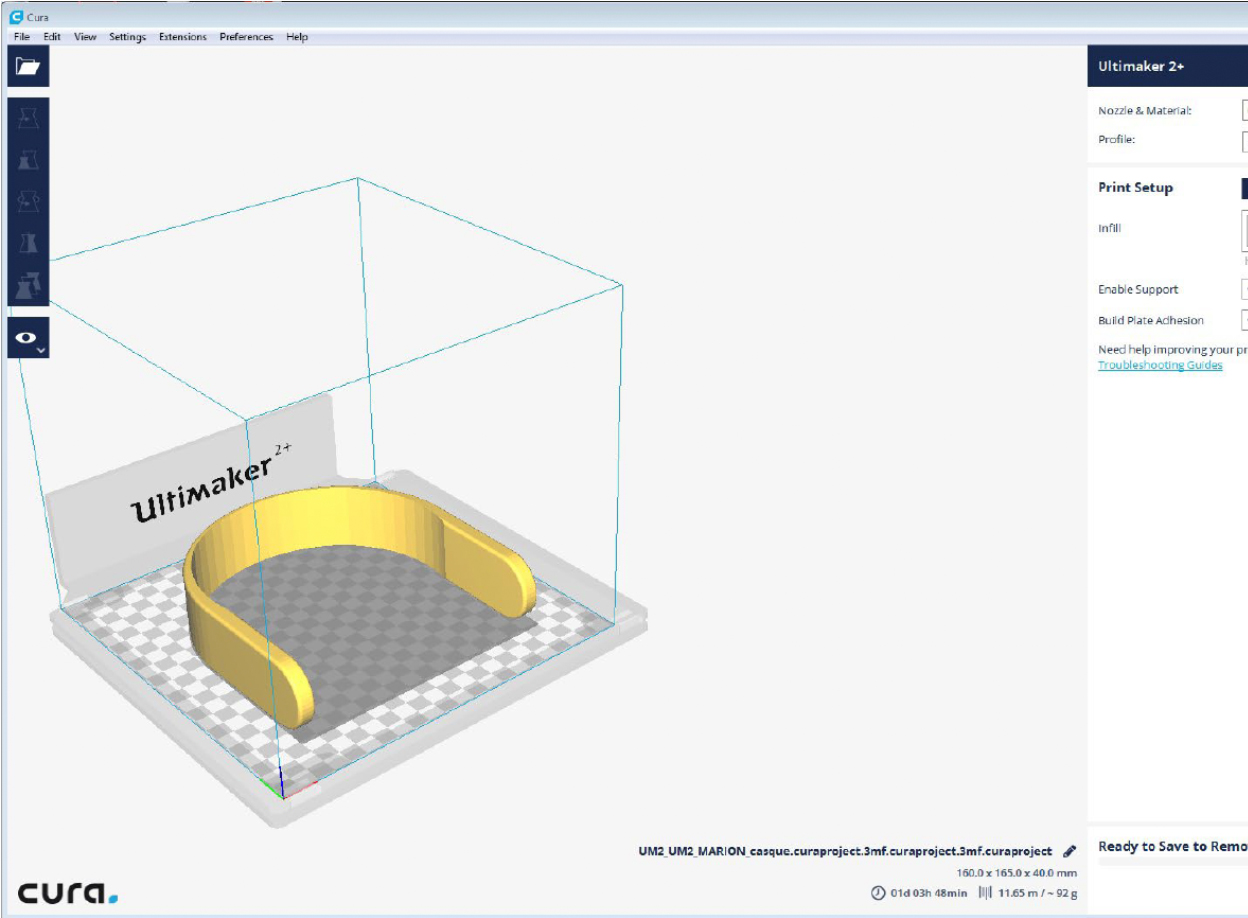The width and height of the screenshot is (1248, 918).
Task: Follow the Troubleshooting Guides link
Action: (x=1160, y=365)
